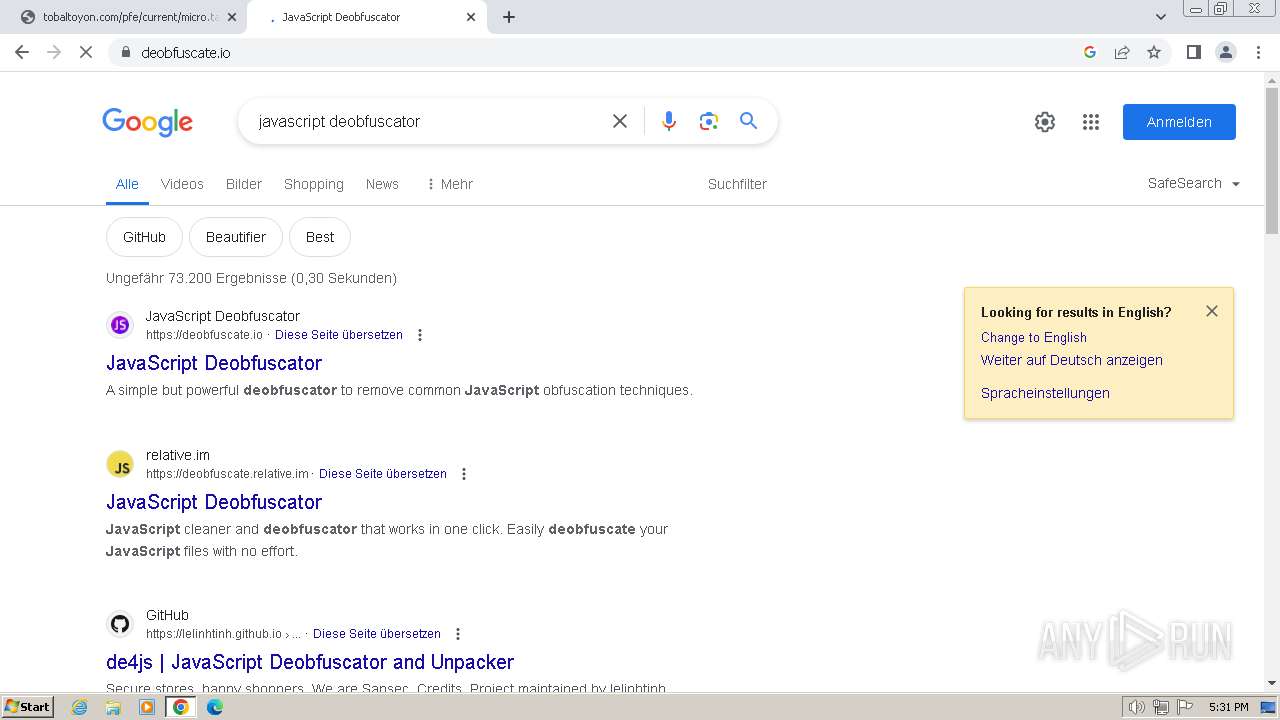
Task: Translate the relative.im result page
Action: [383, 474]
